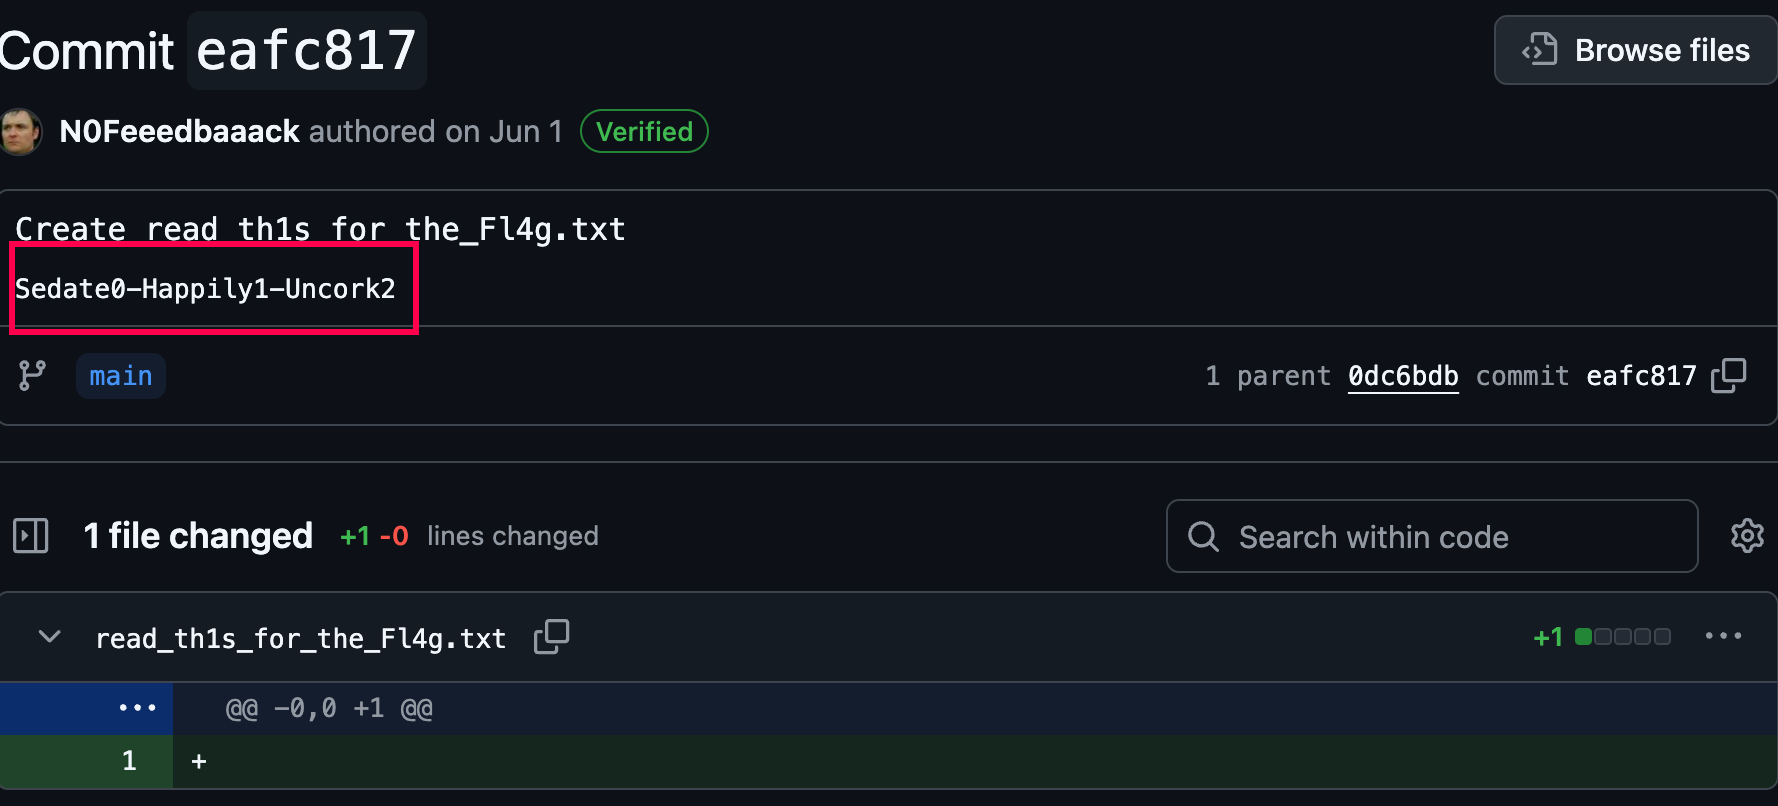Click the read_th1s_for_the_Fl4g.txt file name header
Image resolution: width=1778 pixels, height=806 pixels.
point(300,638)
